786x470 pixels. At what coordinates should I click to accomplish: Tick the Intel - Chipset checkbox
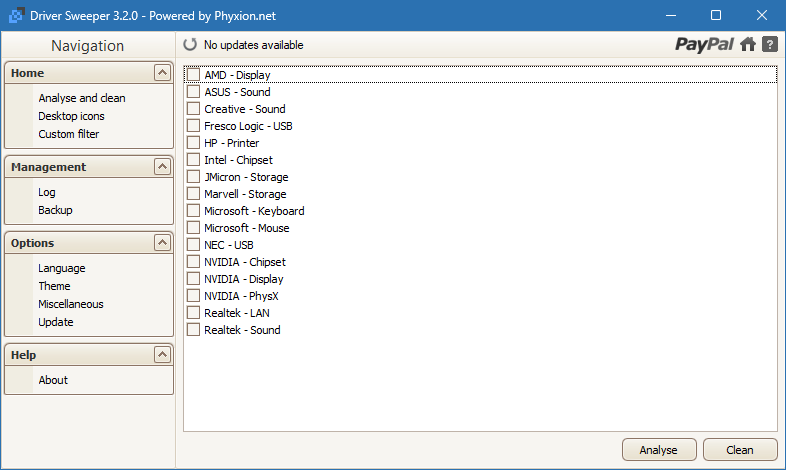pyautogui.click(x=193, y=160)
